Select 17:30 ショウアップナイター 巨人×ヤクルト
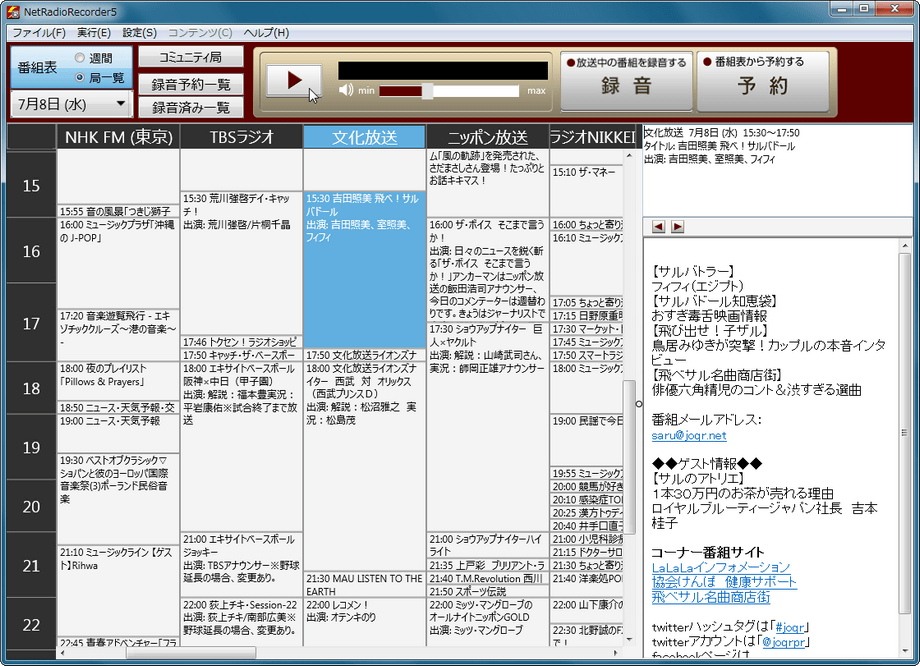Image resolution: width=920 pixels, height=666 pixels. [488, 427]
